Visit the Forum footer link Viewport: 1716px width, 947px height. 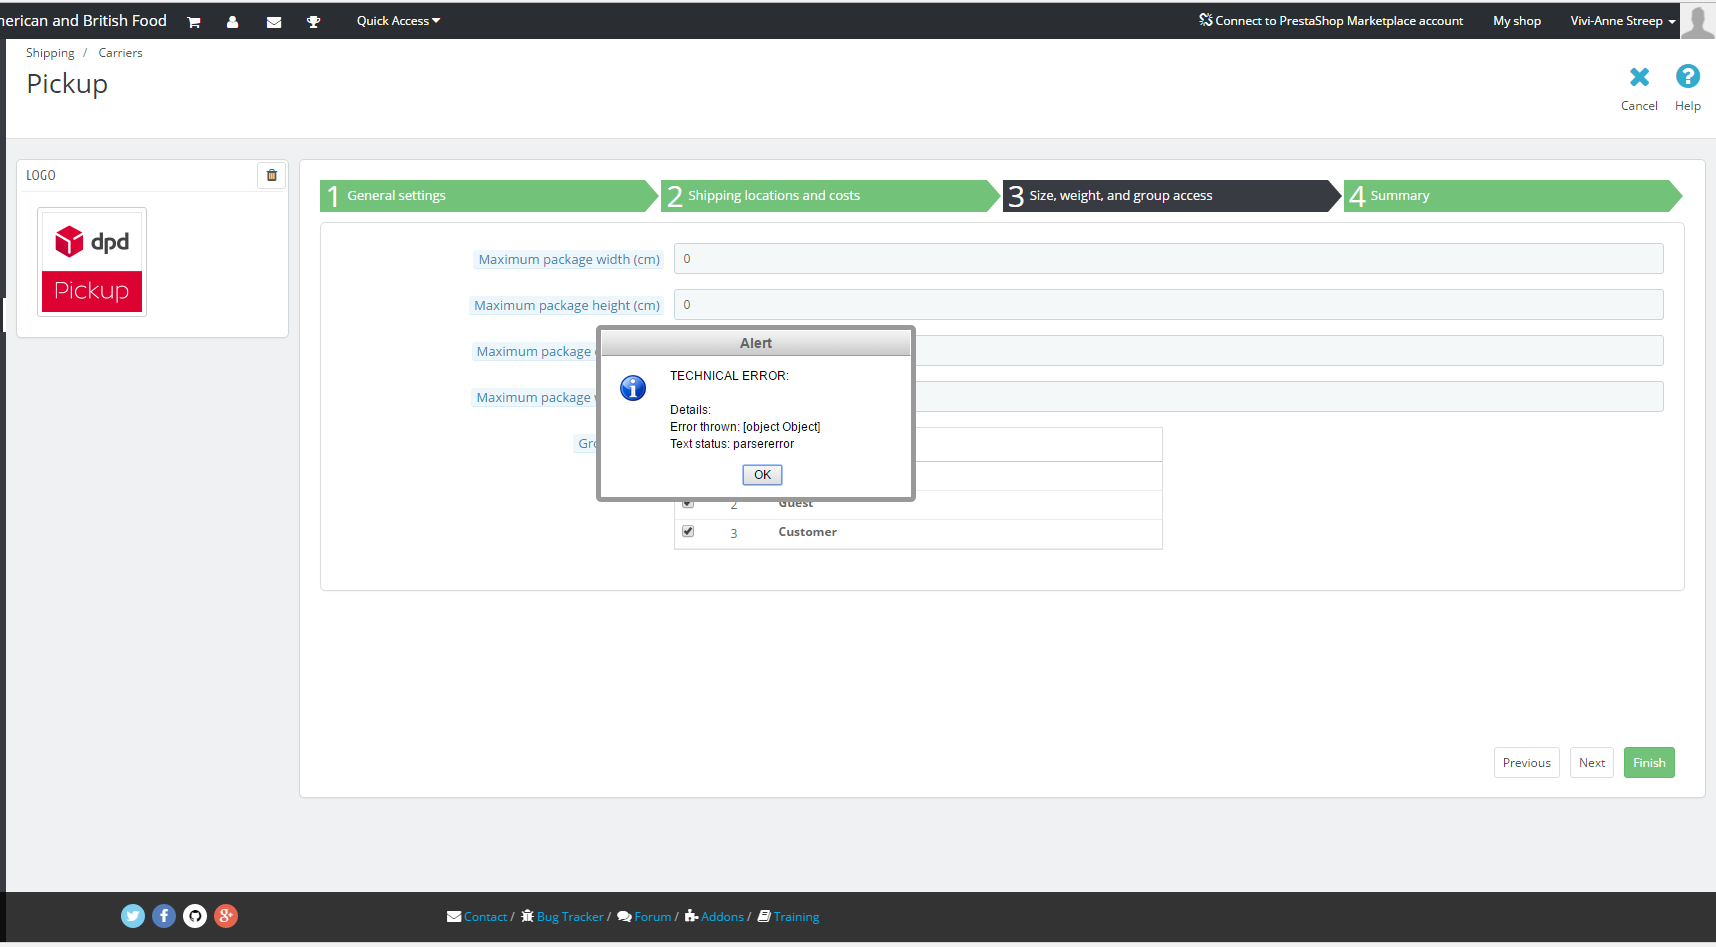(645, 917)
